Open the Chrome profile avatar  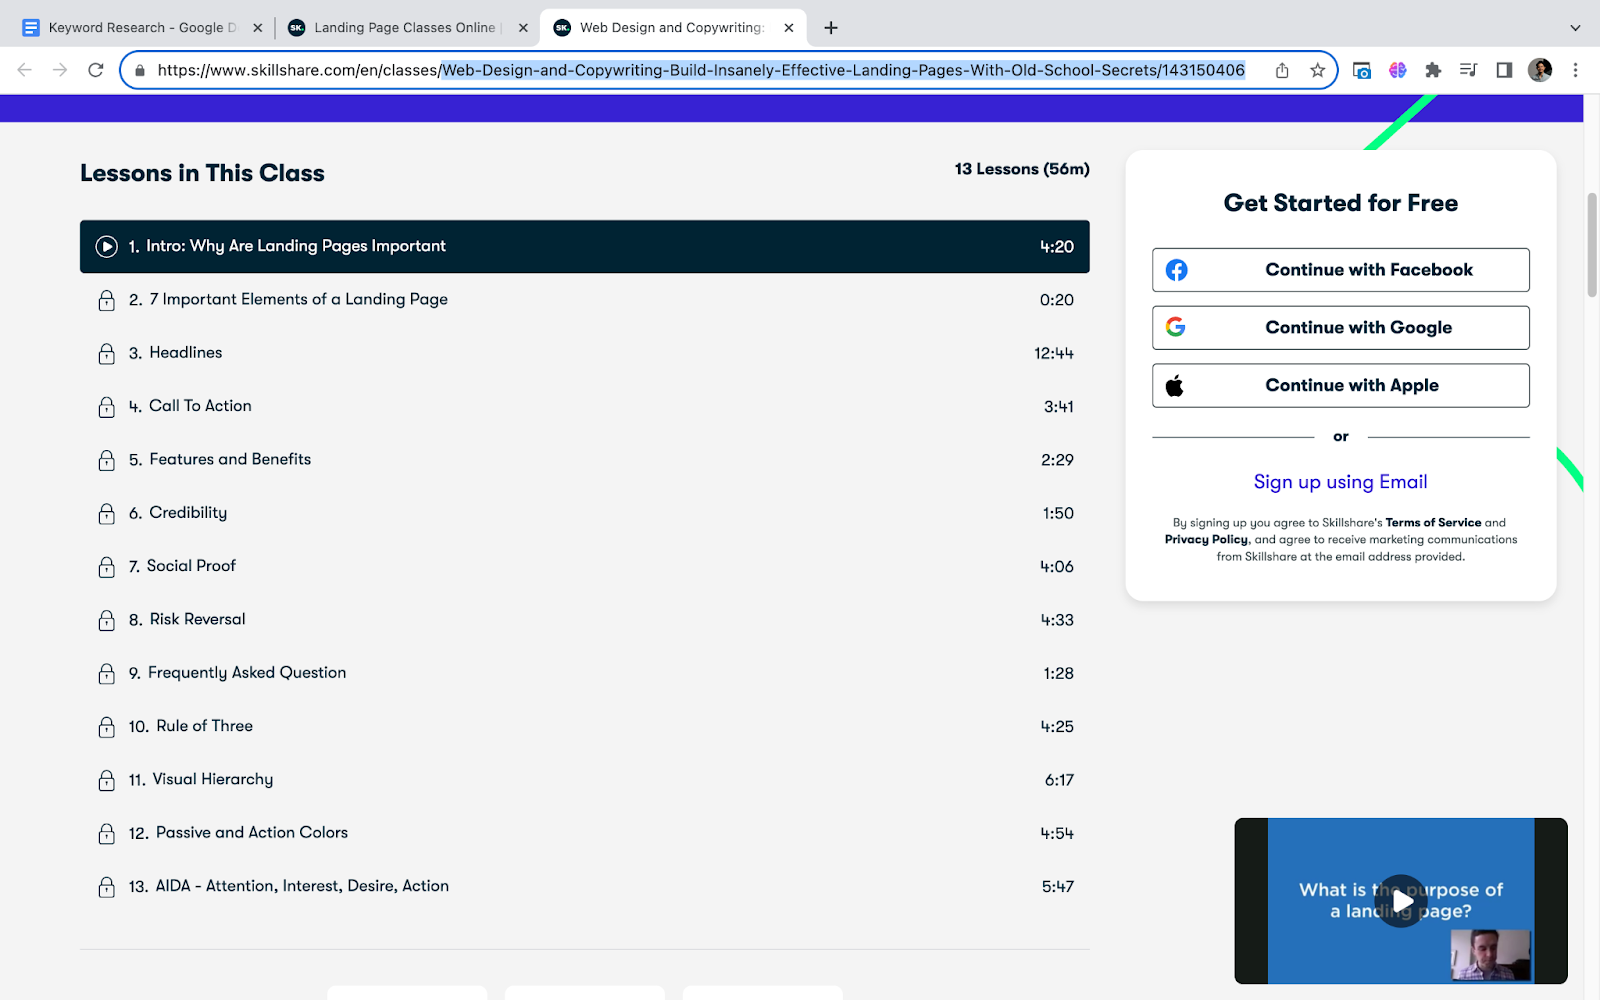pyautogui.click(x=1540, y=70)
